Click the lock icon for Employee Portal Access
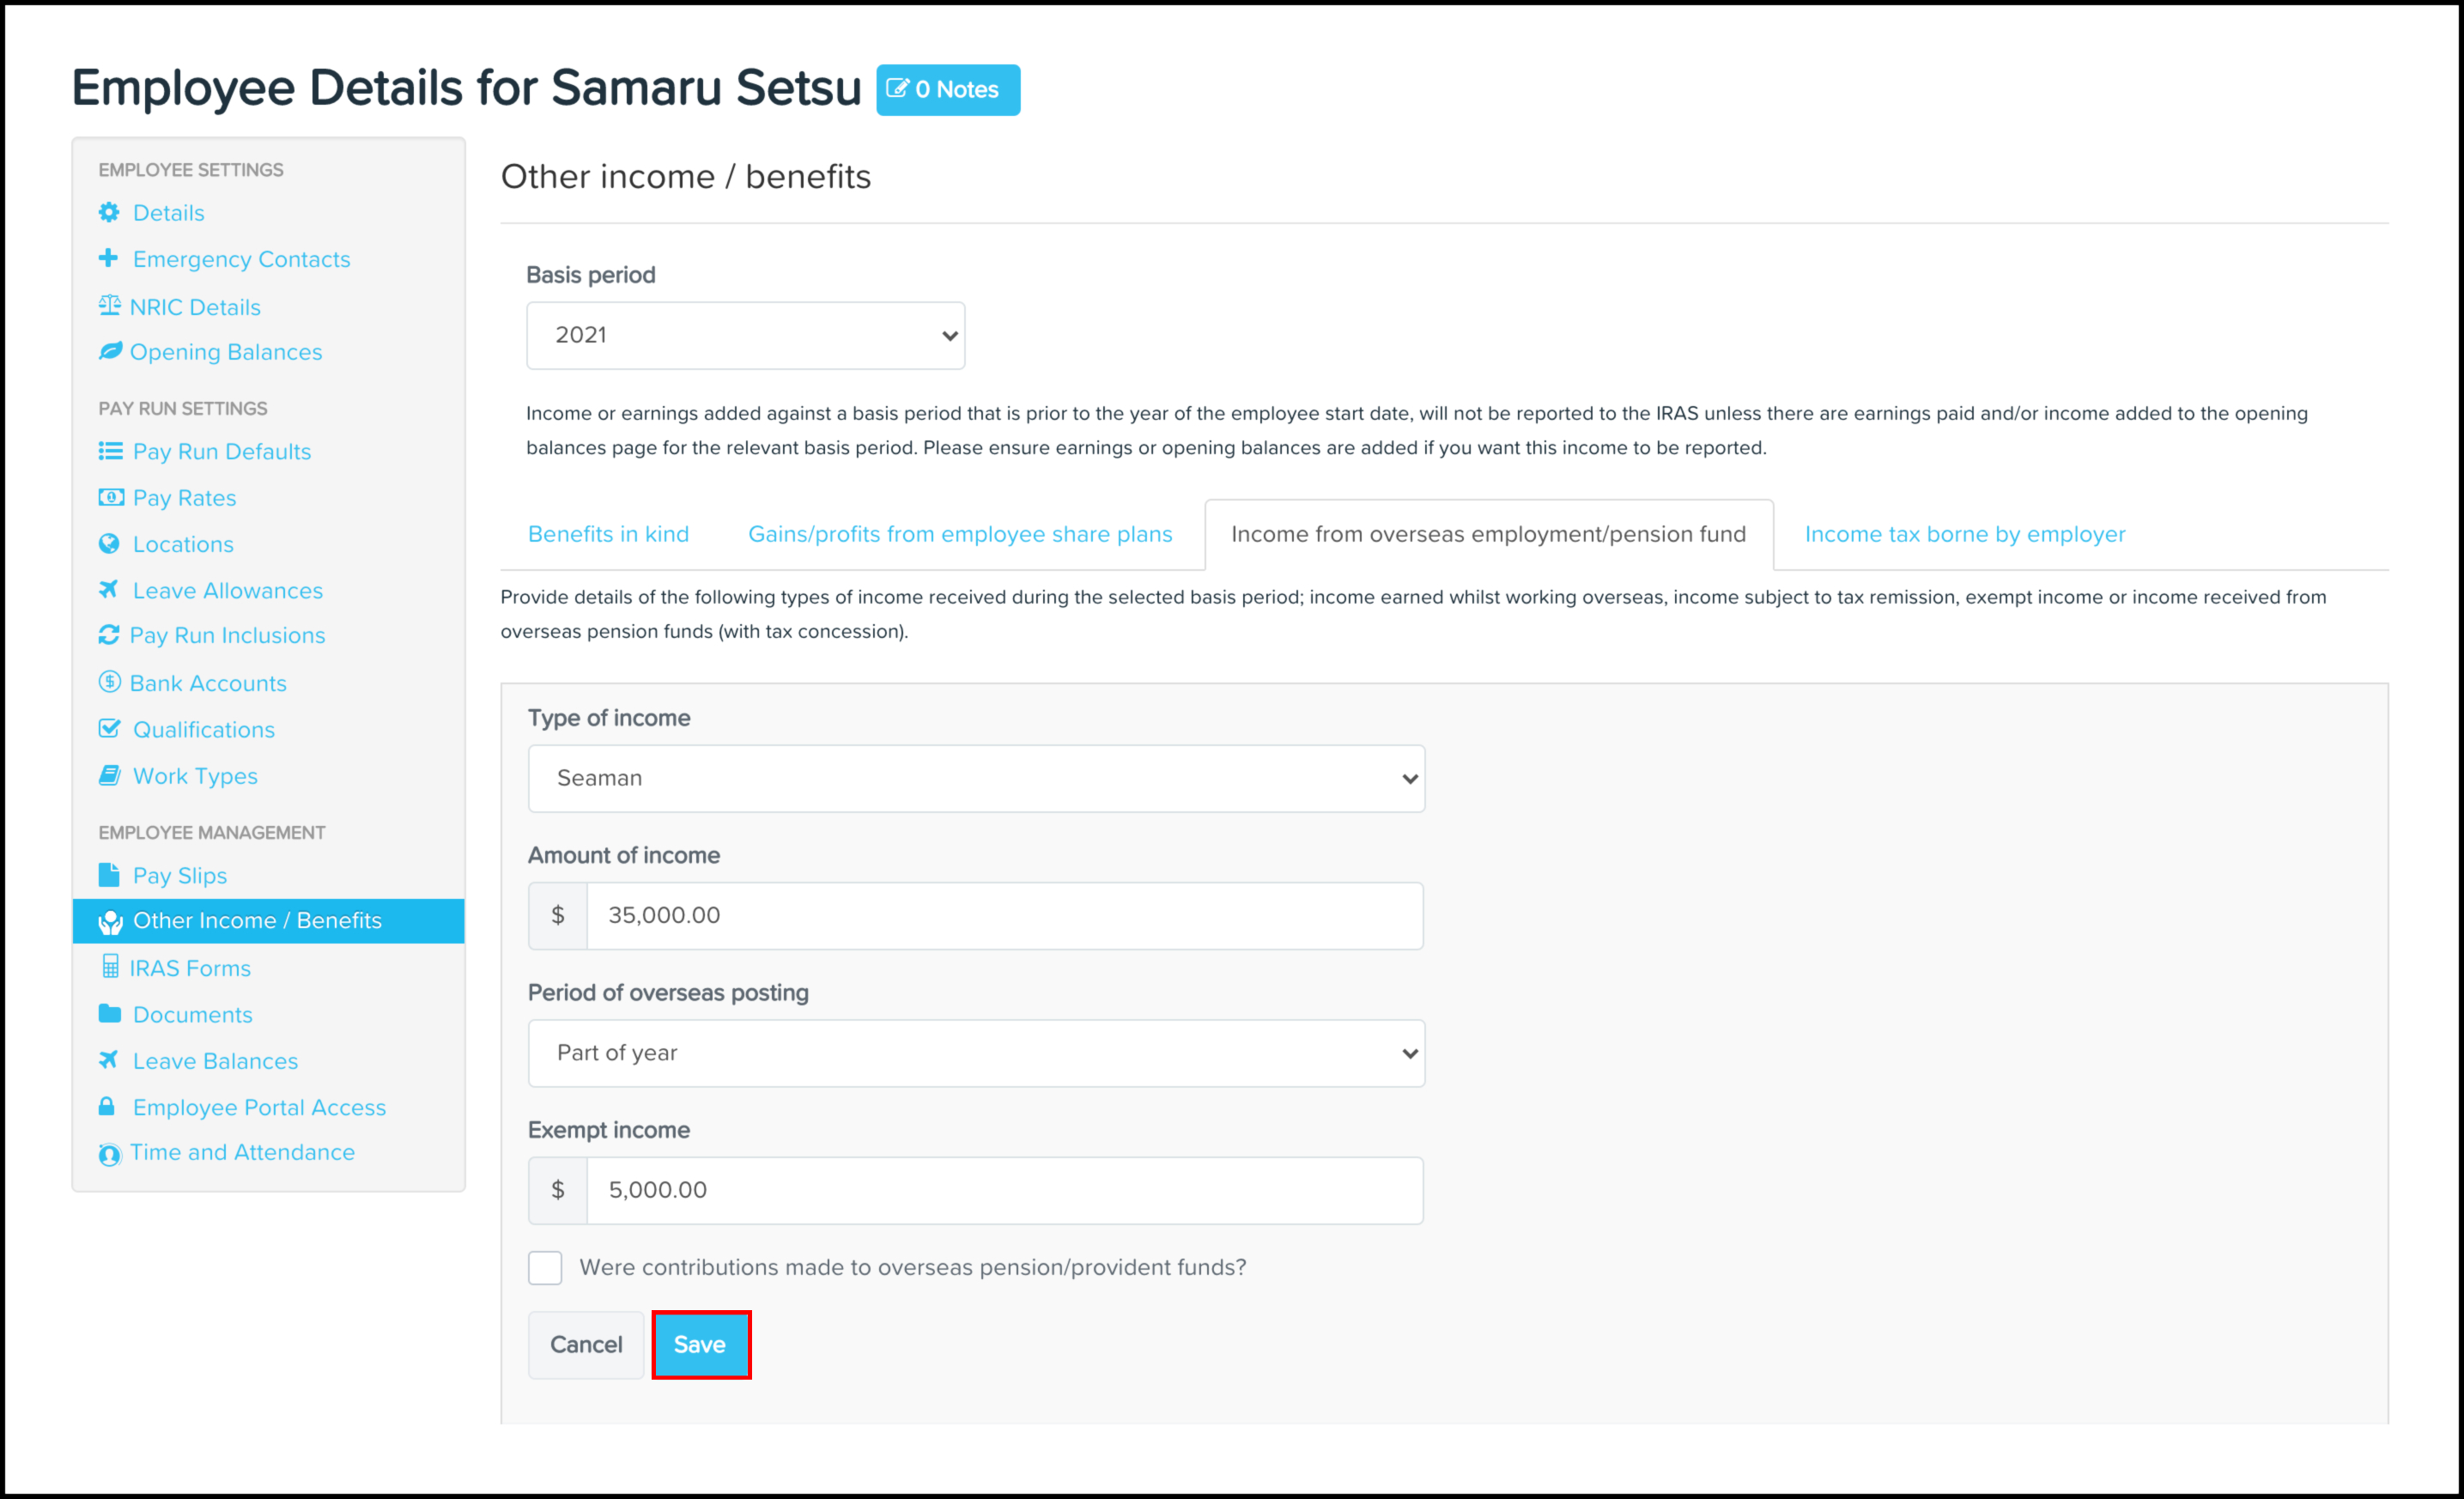This screenshot has width=2464, height=1499. (106, 1106)
